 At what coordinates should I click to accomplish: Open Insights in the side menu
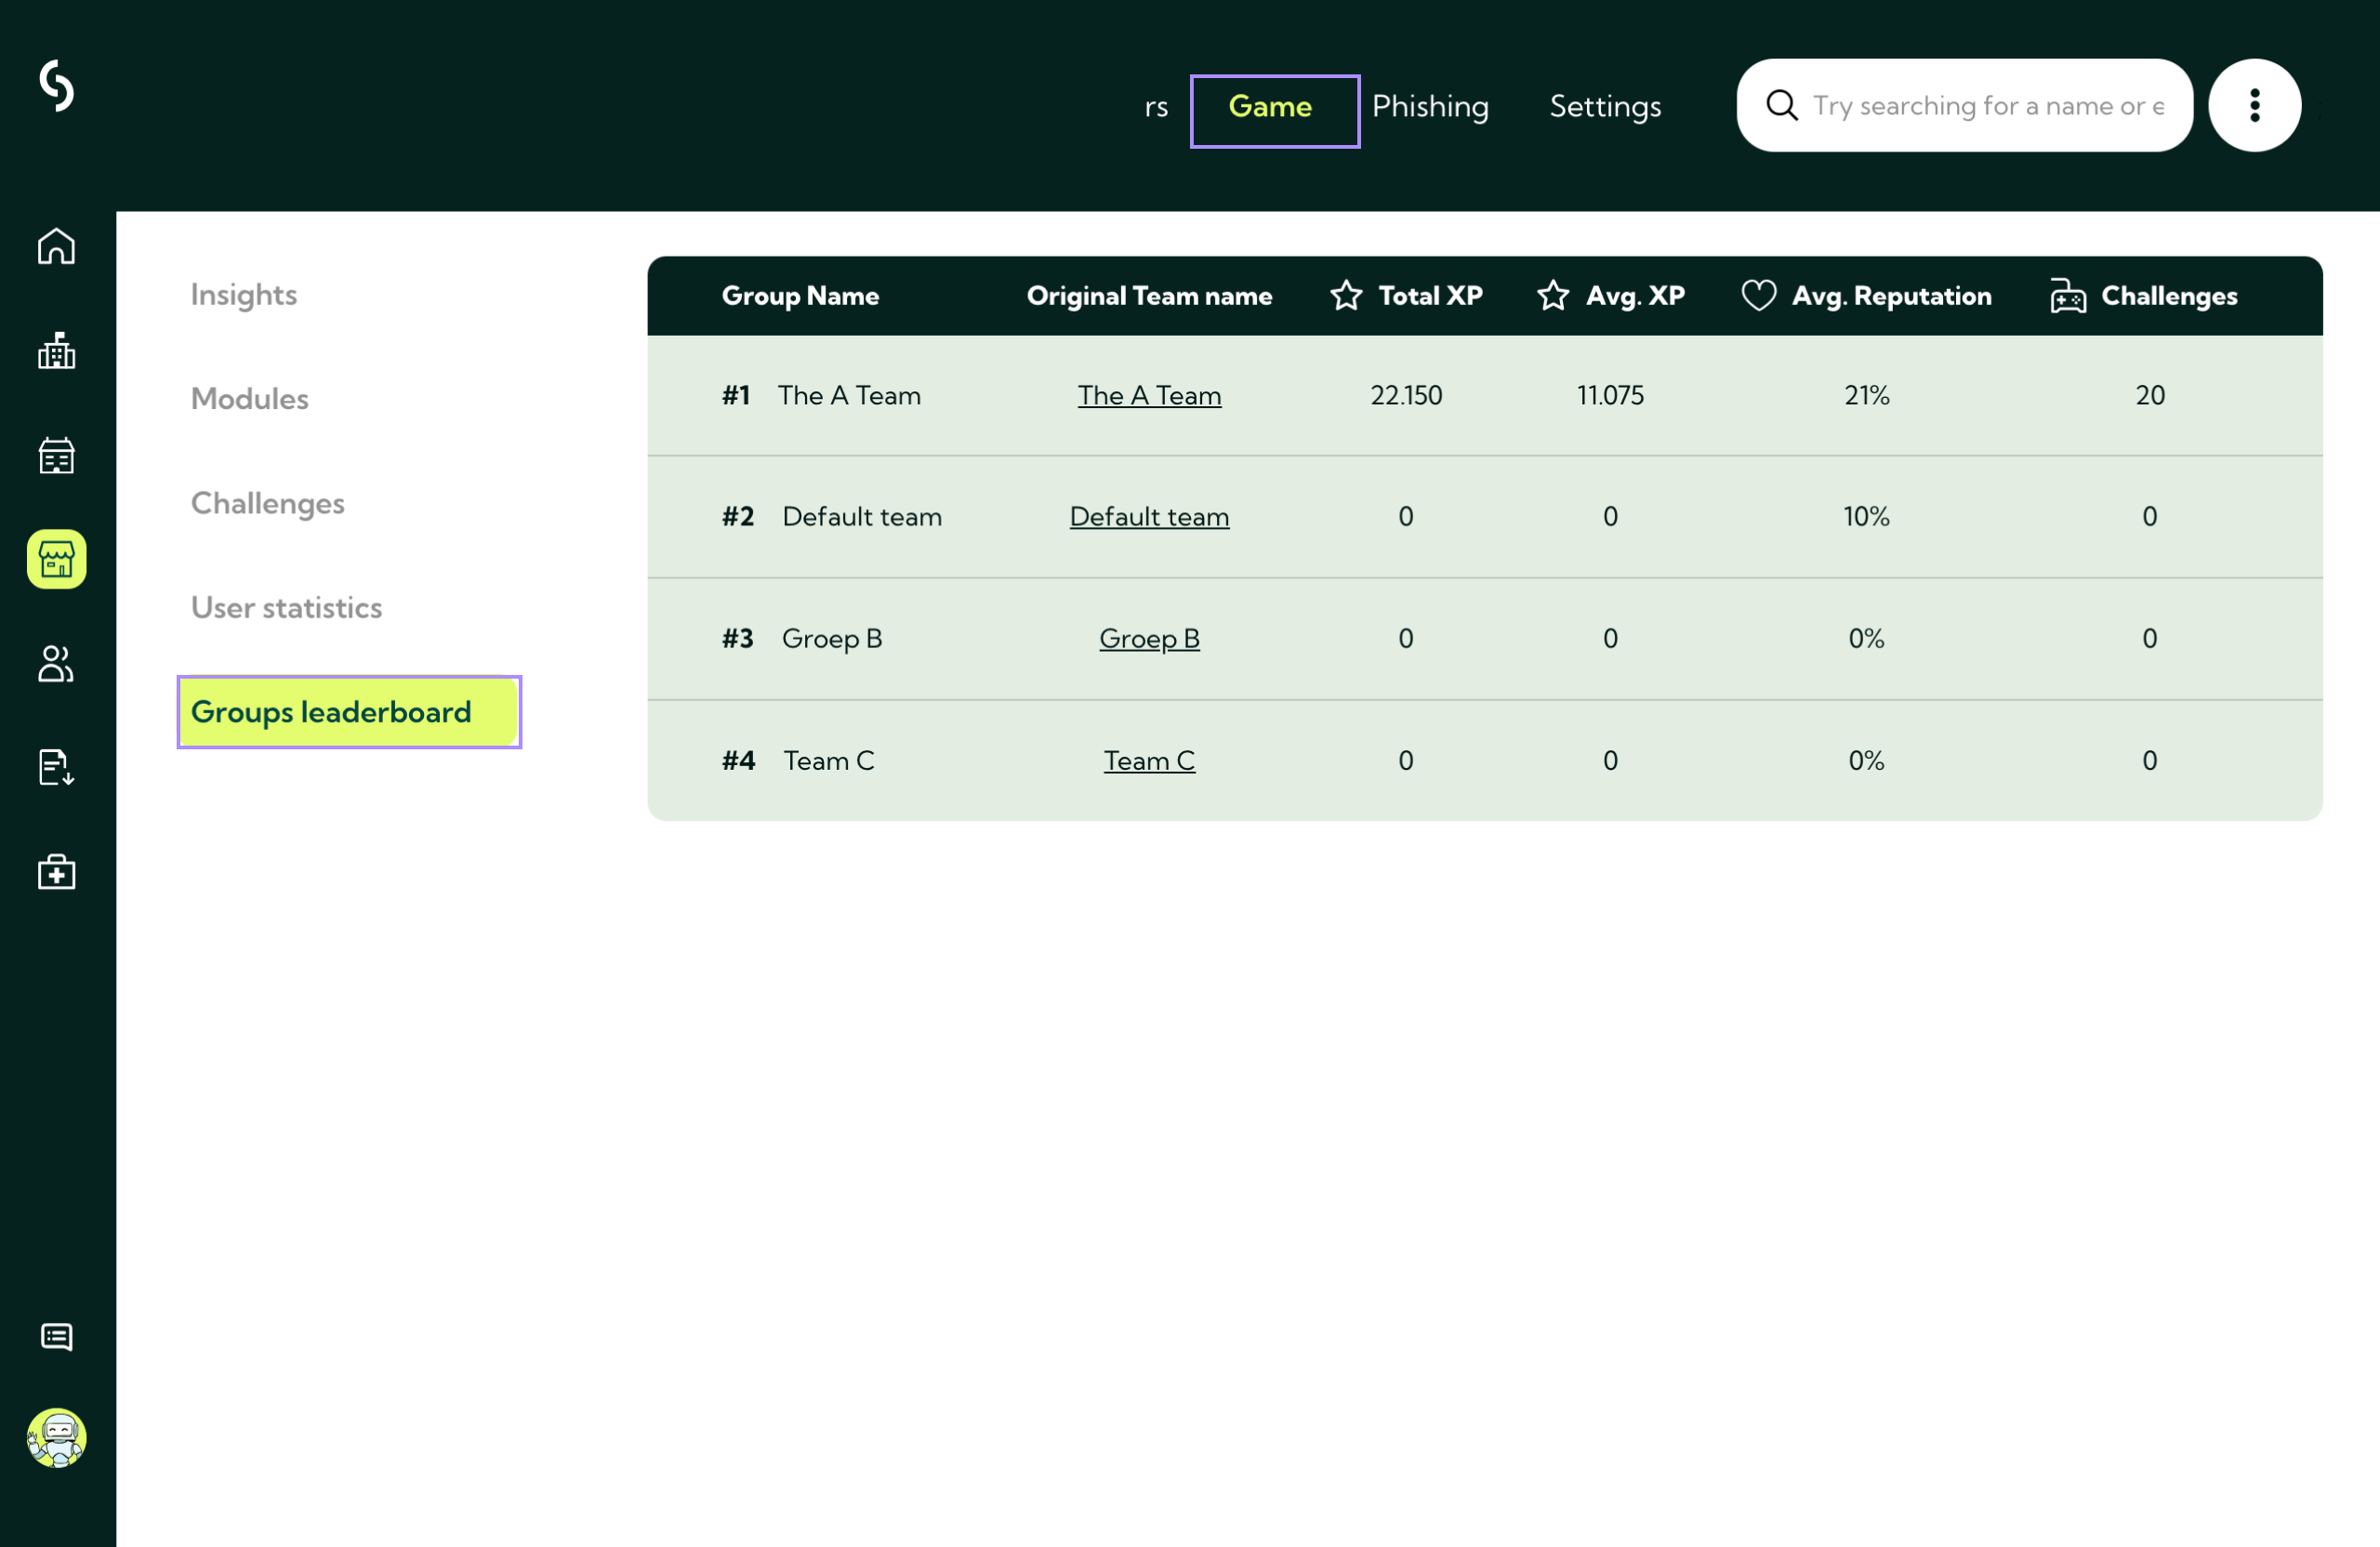243,295
